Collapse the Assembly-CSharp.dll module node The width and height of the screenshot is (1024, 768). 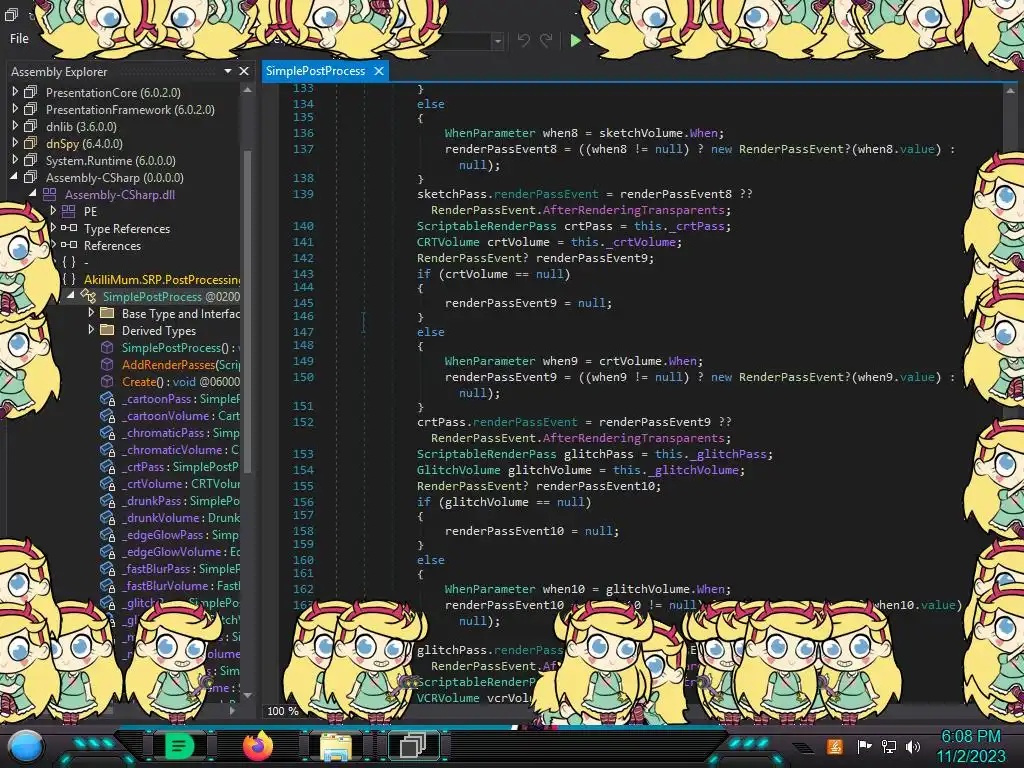(33, 194)
